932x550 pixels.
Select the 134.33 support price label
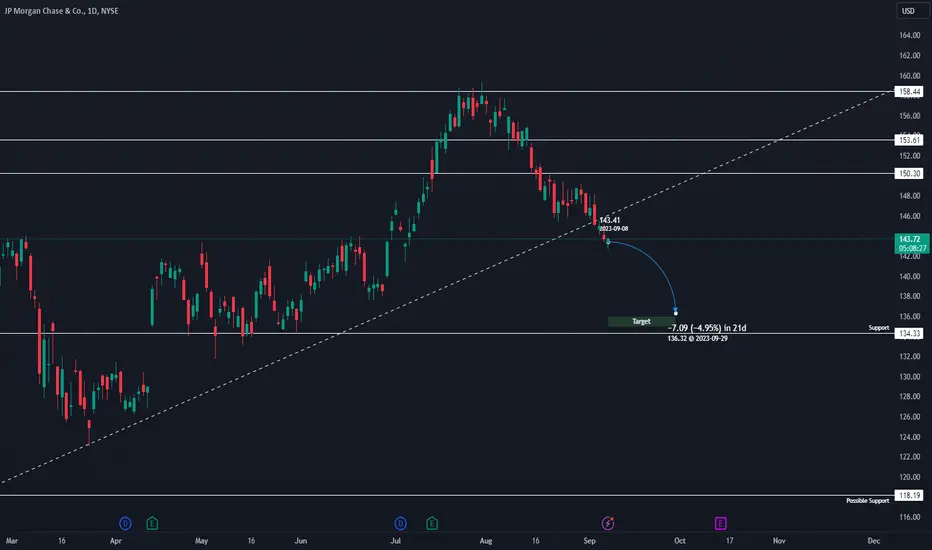click(909, 334)
